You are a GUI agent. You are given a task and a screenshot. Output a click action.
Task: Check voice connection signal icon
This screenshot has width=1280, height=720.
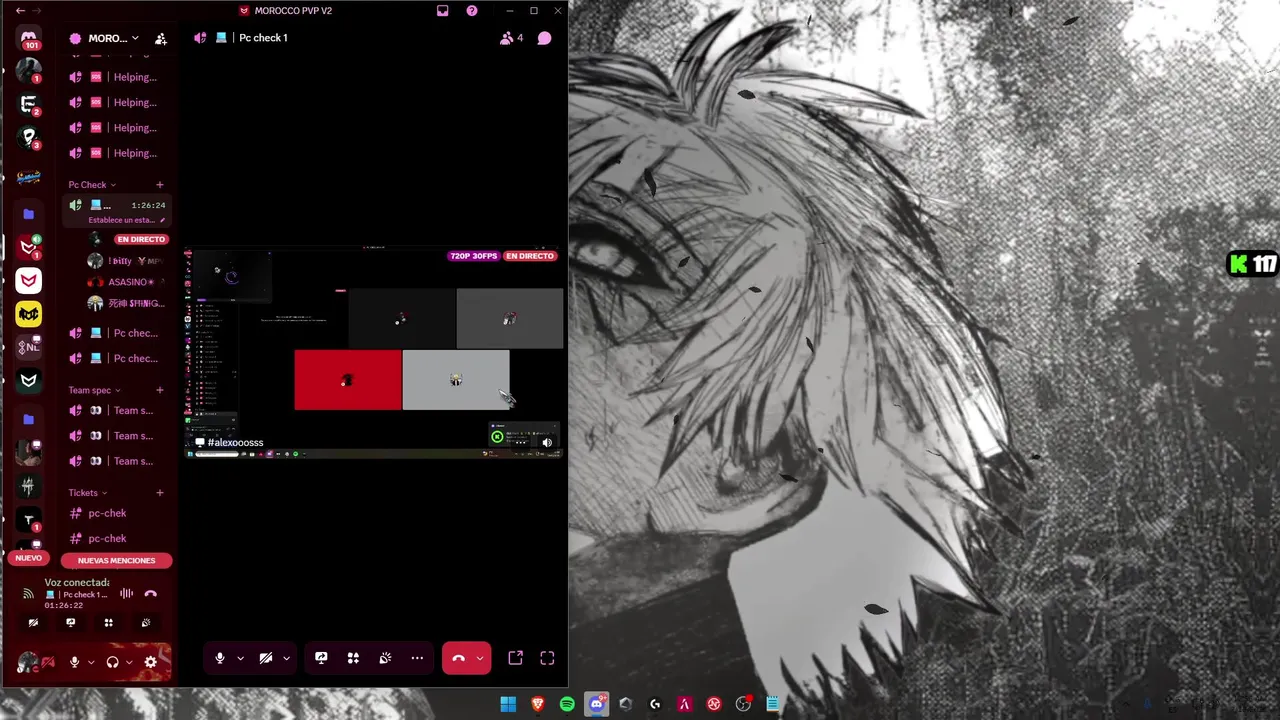(29, 594)
